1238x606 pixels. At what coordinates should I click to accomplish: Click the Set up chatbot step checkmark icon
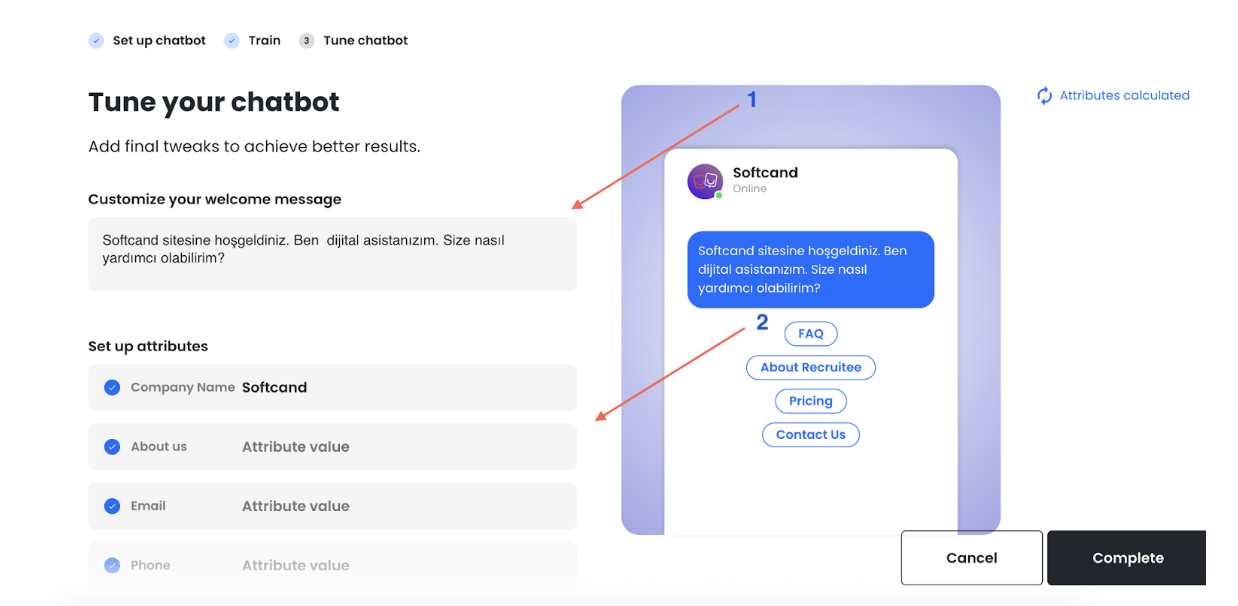[96, 41]
